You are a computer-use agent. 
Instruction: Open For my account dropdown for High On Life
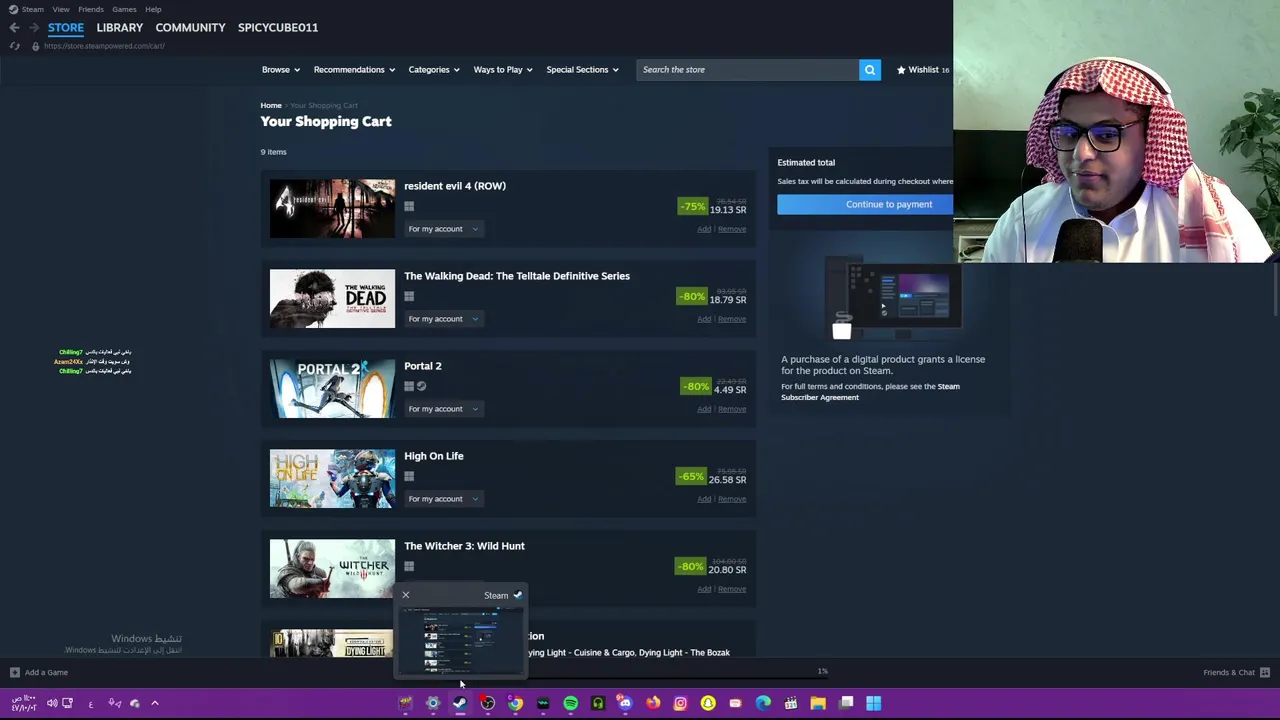click(x=443, y=499)
